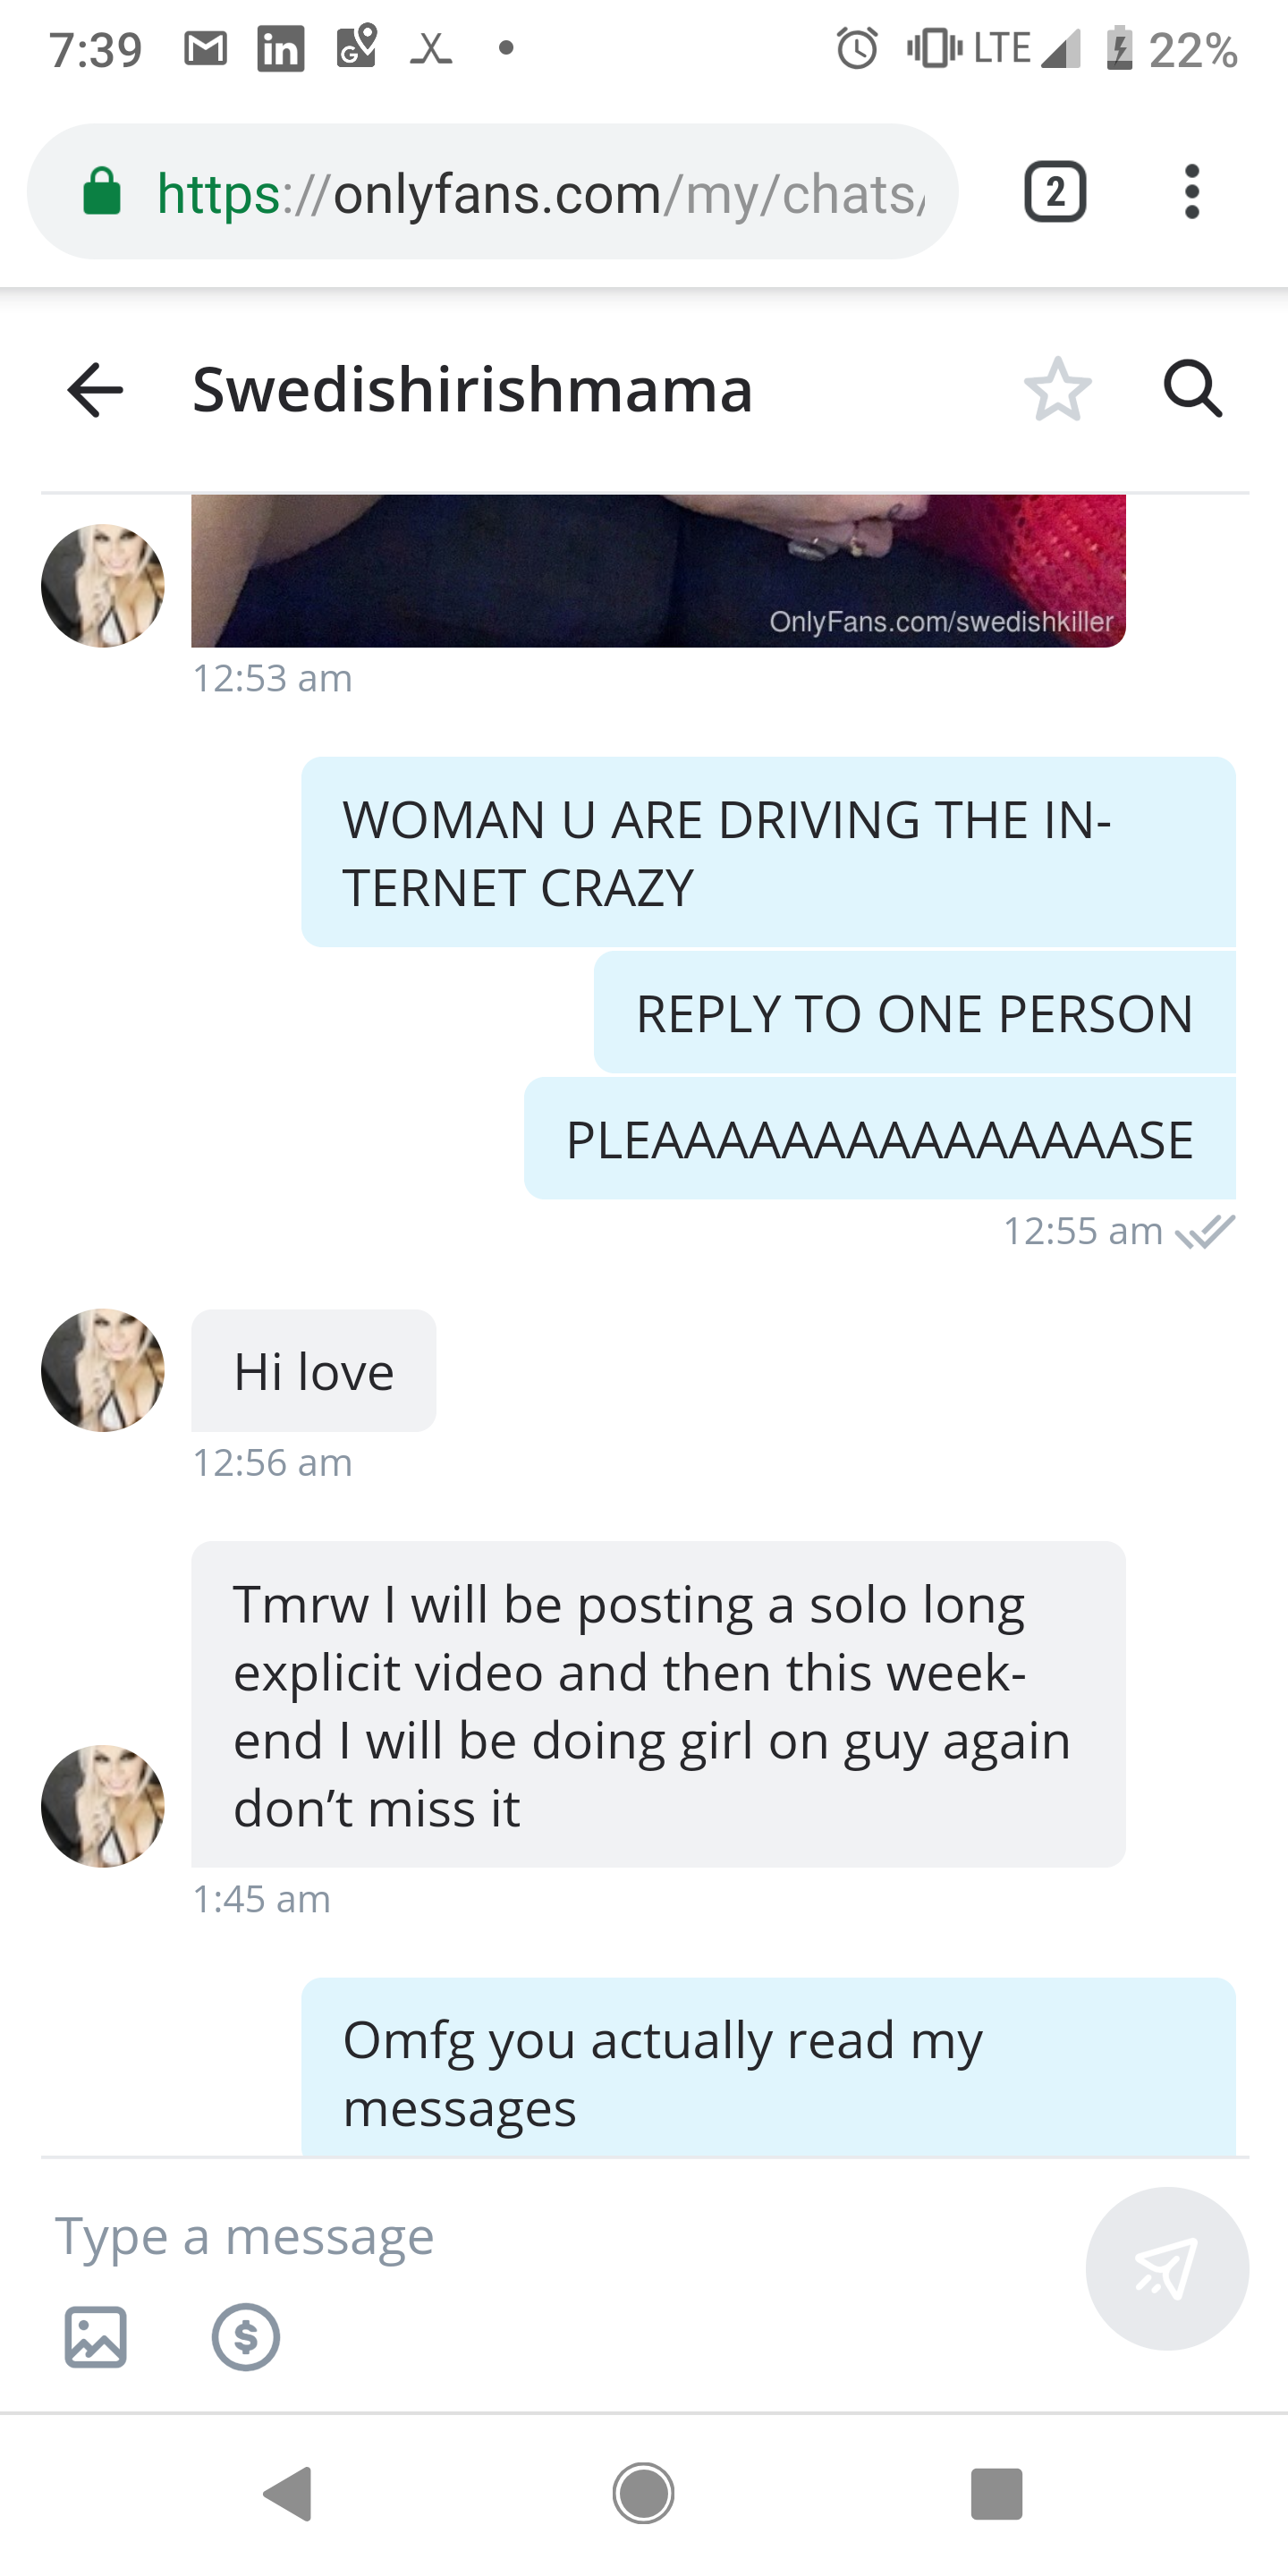Open the send tip dollar icon
This screenshot has width=1288, height=2576.
tap(244, 2337)
